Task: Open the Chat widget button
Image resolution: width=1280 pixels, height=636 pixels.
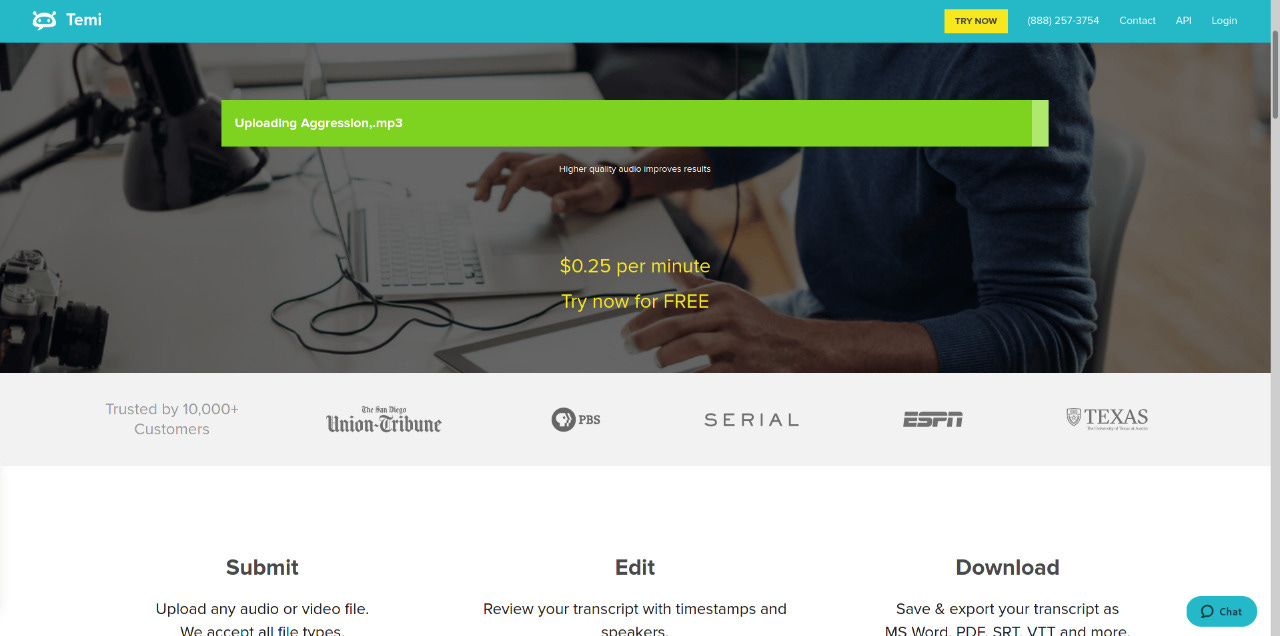Action: (x=1221, y=611)
